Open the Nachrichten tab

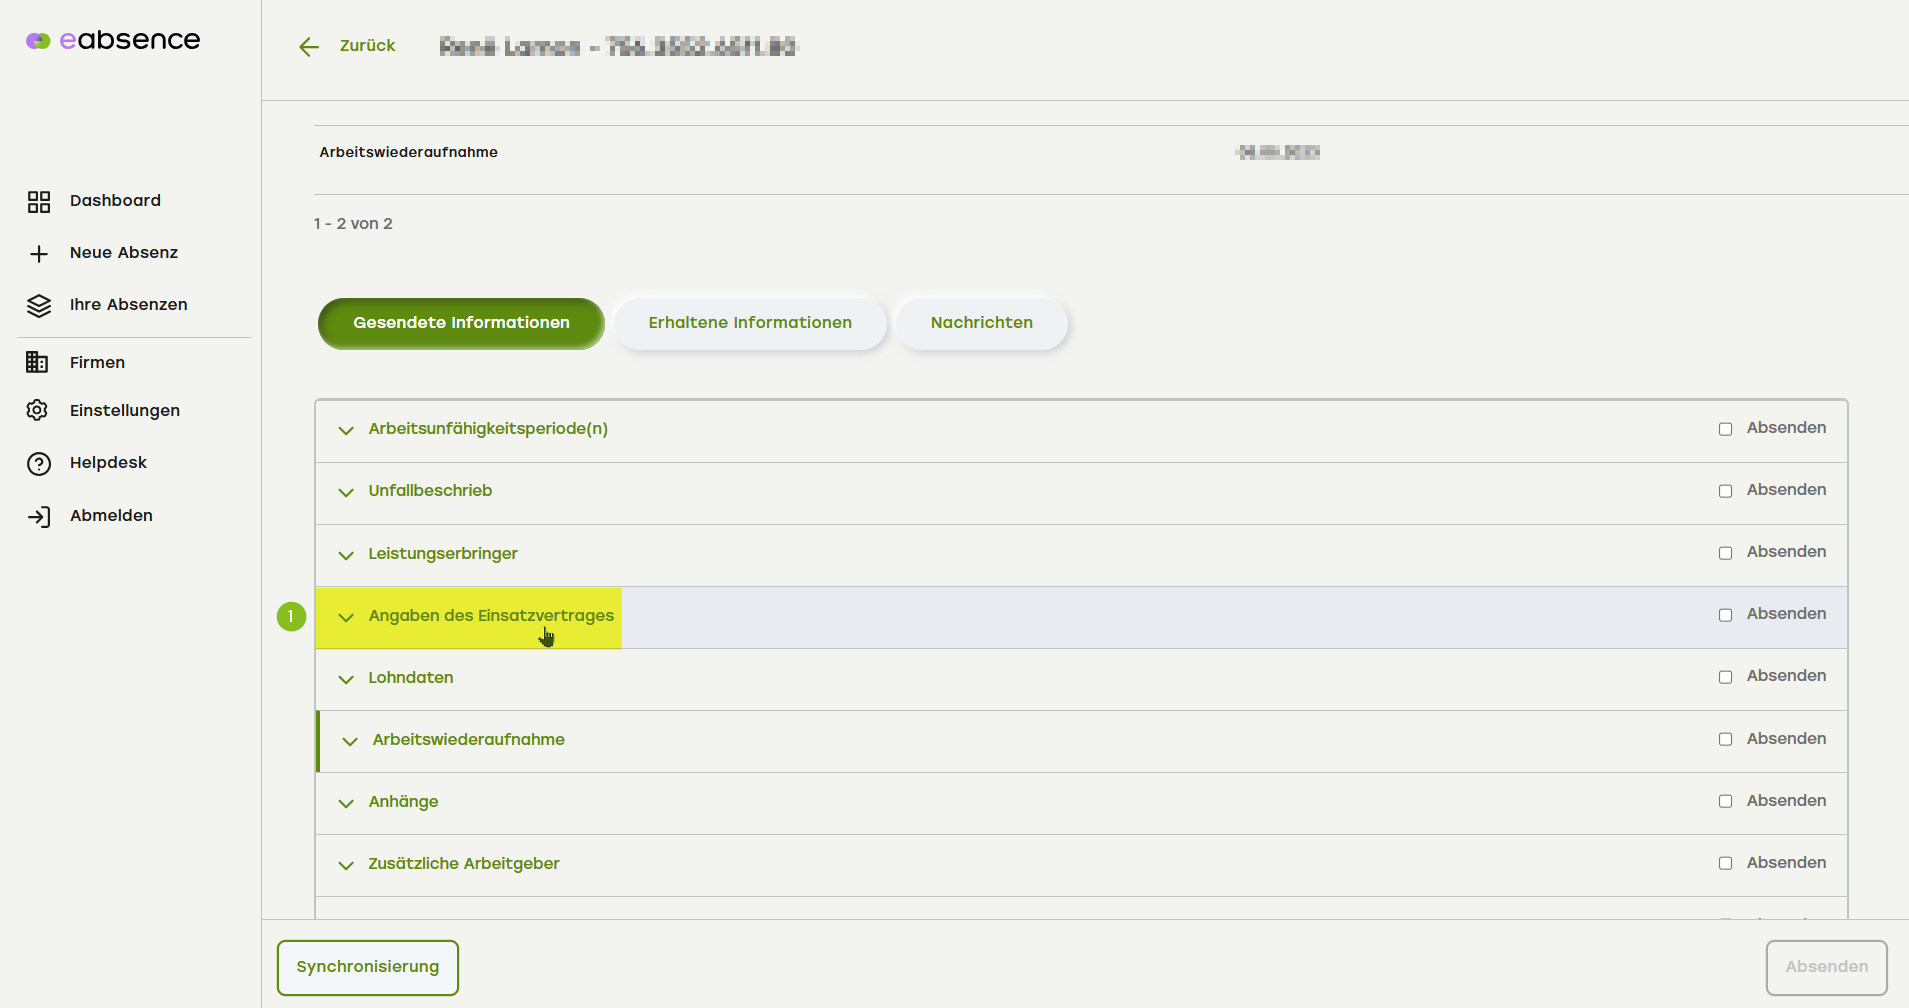point(981,323)
